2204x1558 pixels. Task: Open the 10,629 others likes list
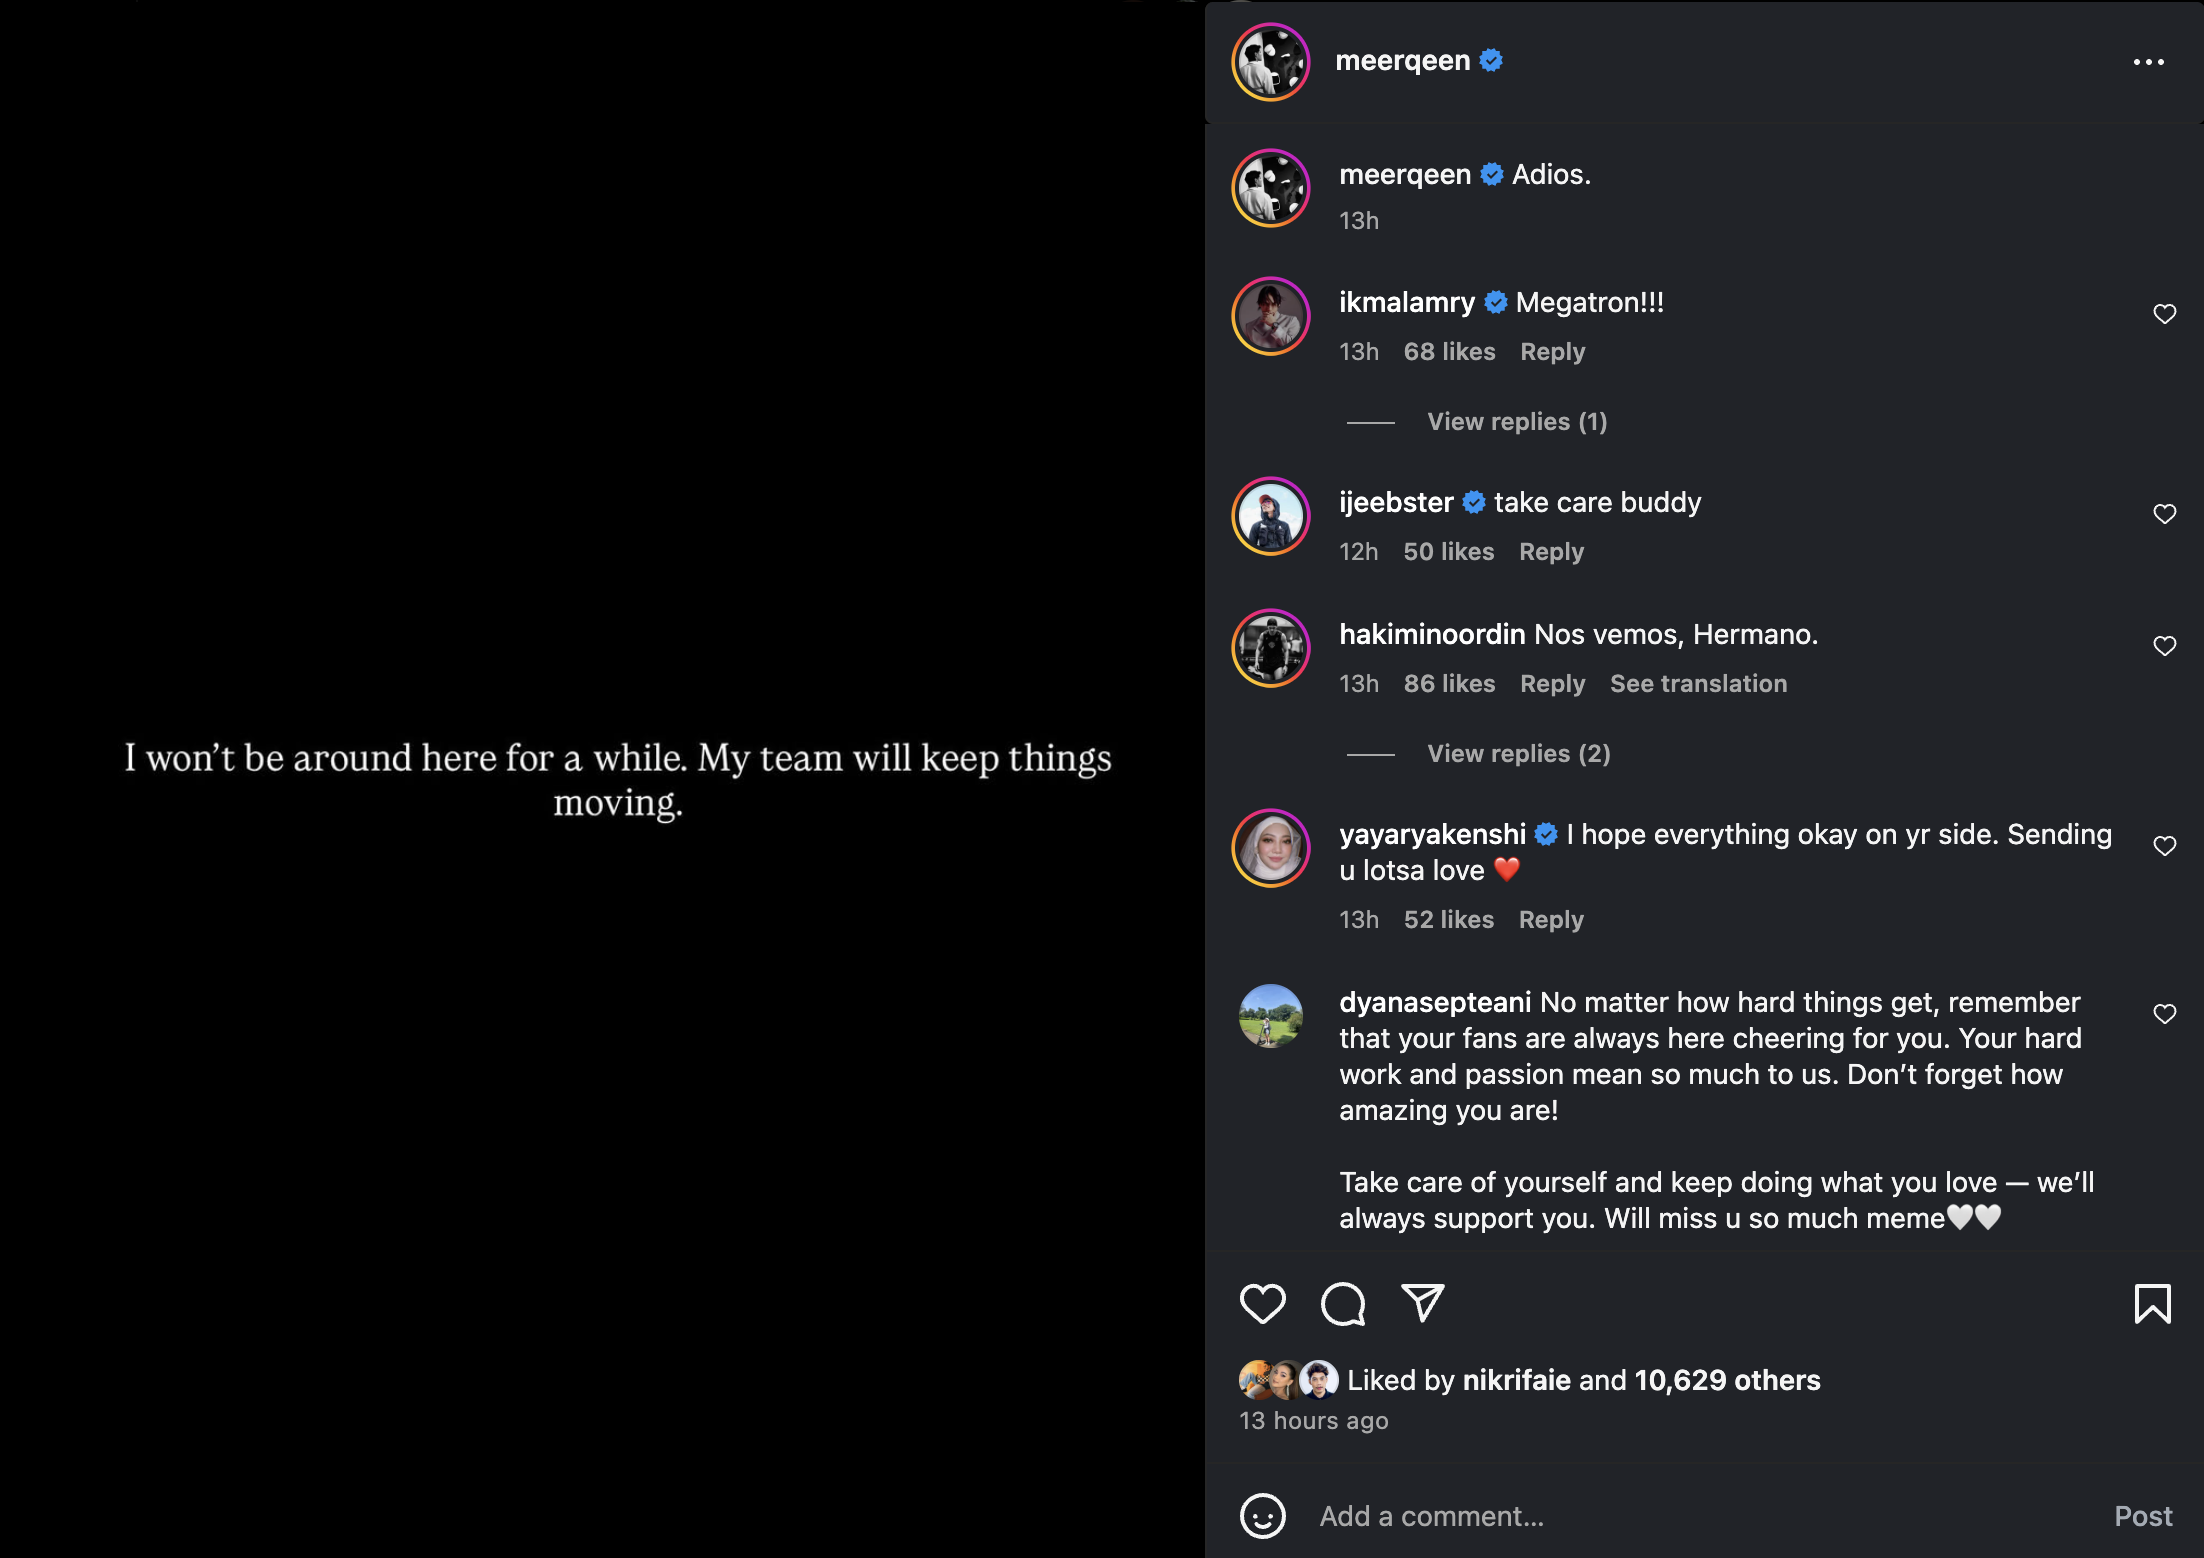pos(1727,1380)
